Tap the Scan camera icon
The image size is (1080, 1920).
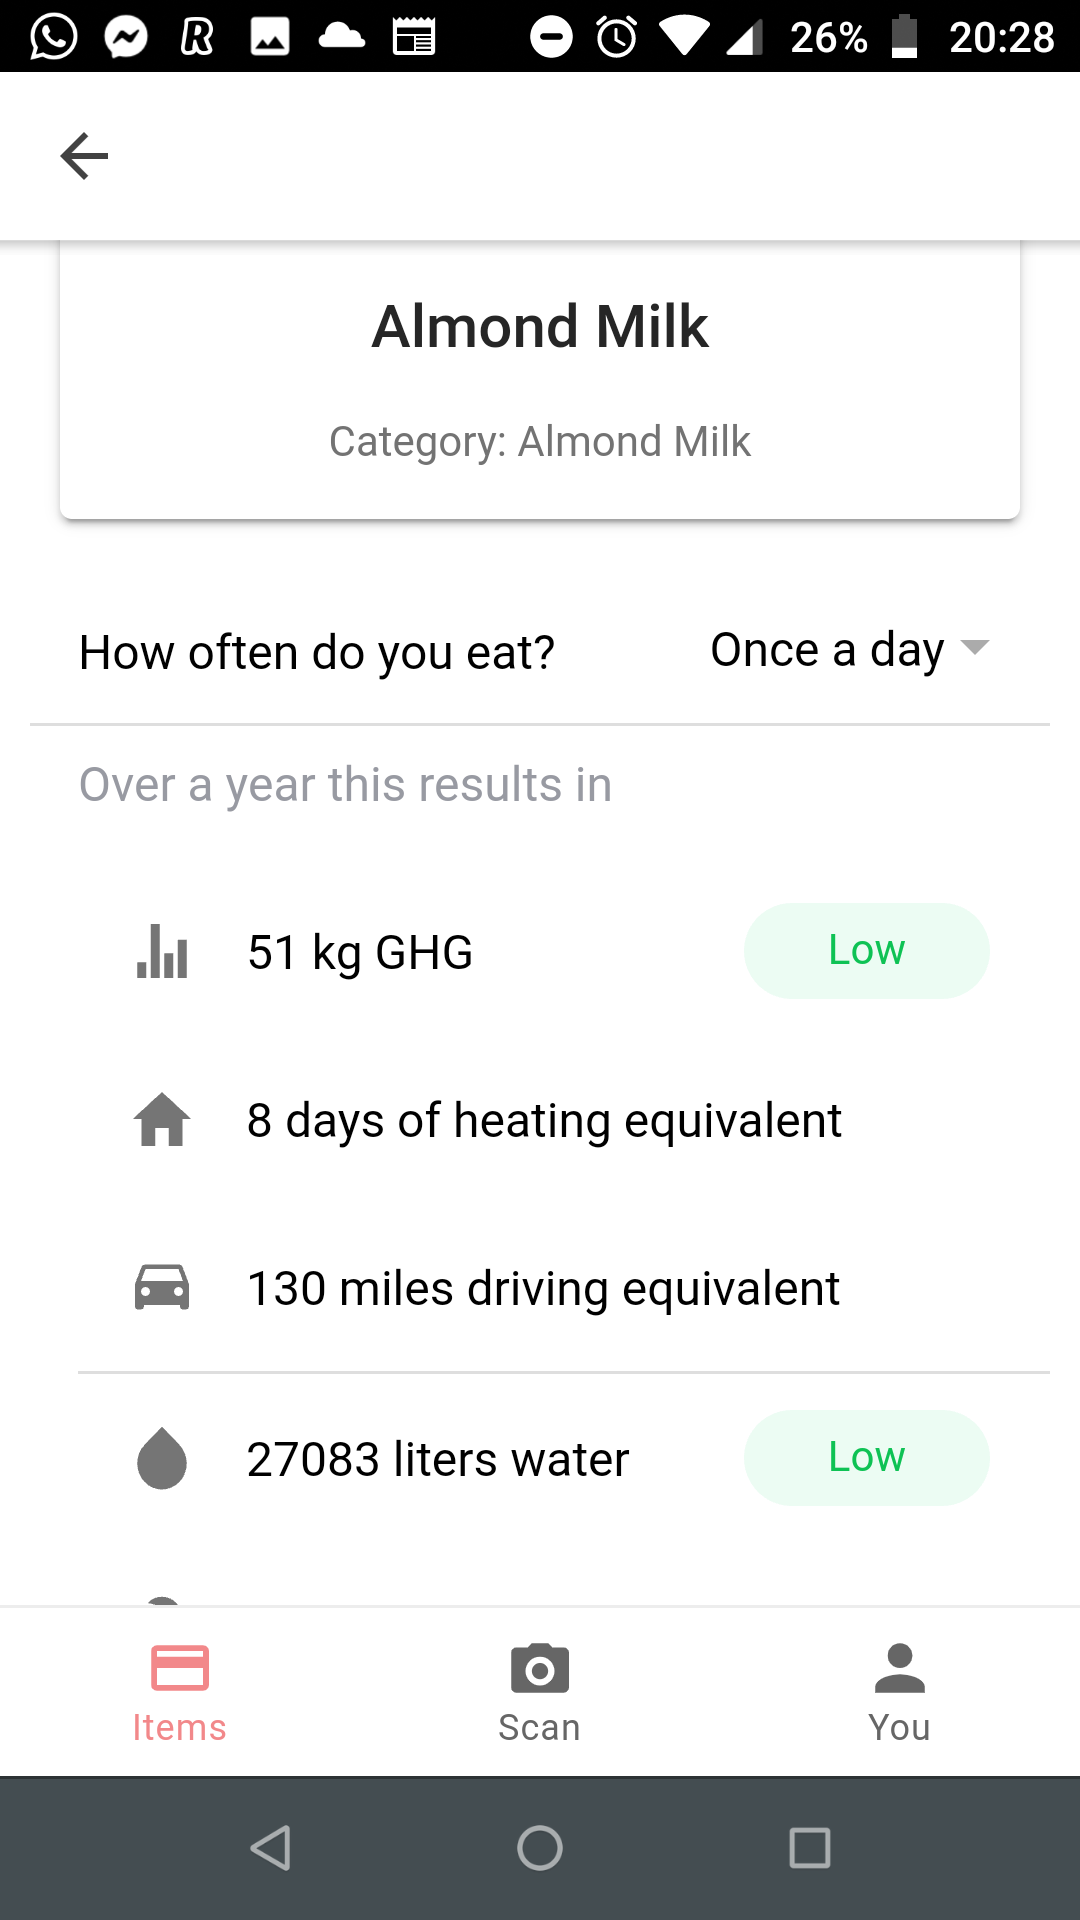(539, 1669)
